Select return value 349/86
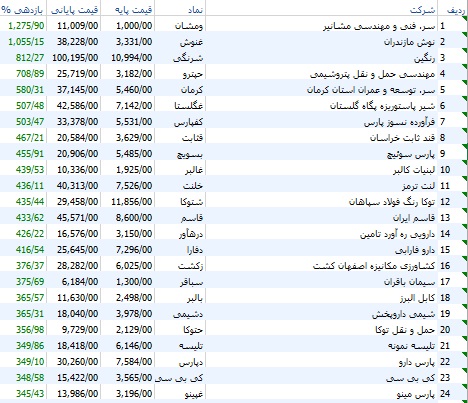 pyautogui.click(x=30, y=346)
